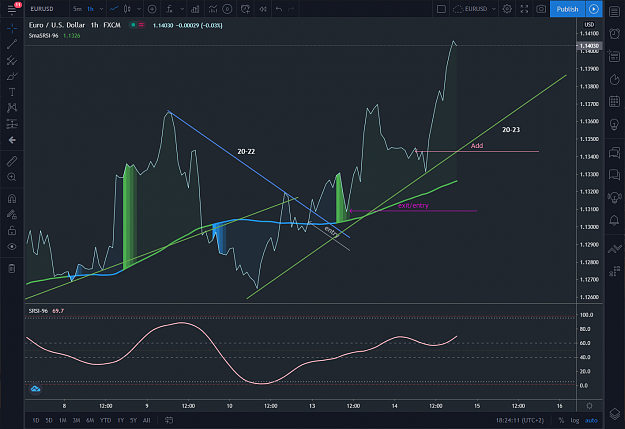Viewport: 625px width, 429px height.
Task: Select the crosshair cursor tool
Action: click(12, 28)
